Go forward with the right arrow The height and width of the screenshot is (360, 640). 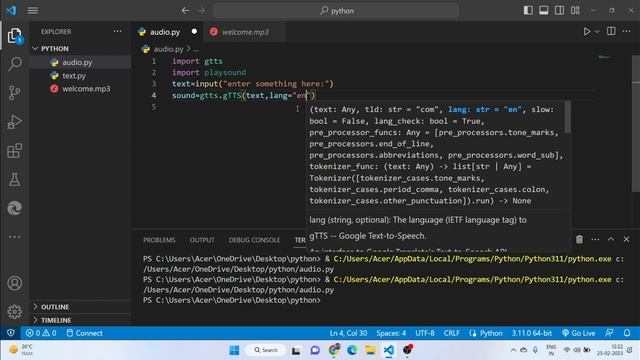tap(202, 11)
